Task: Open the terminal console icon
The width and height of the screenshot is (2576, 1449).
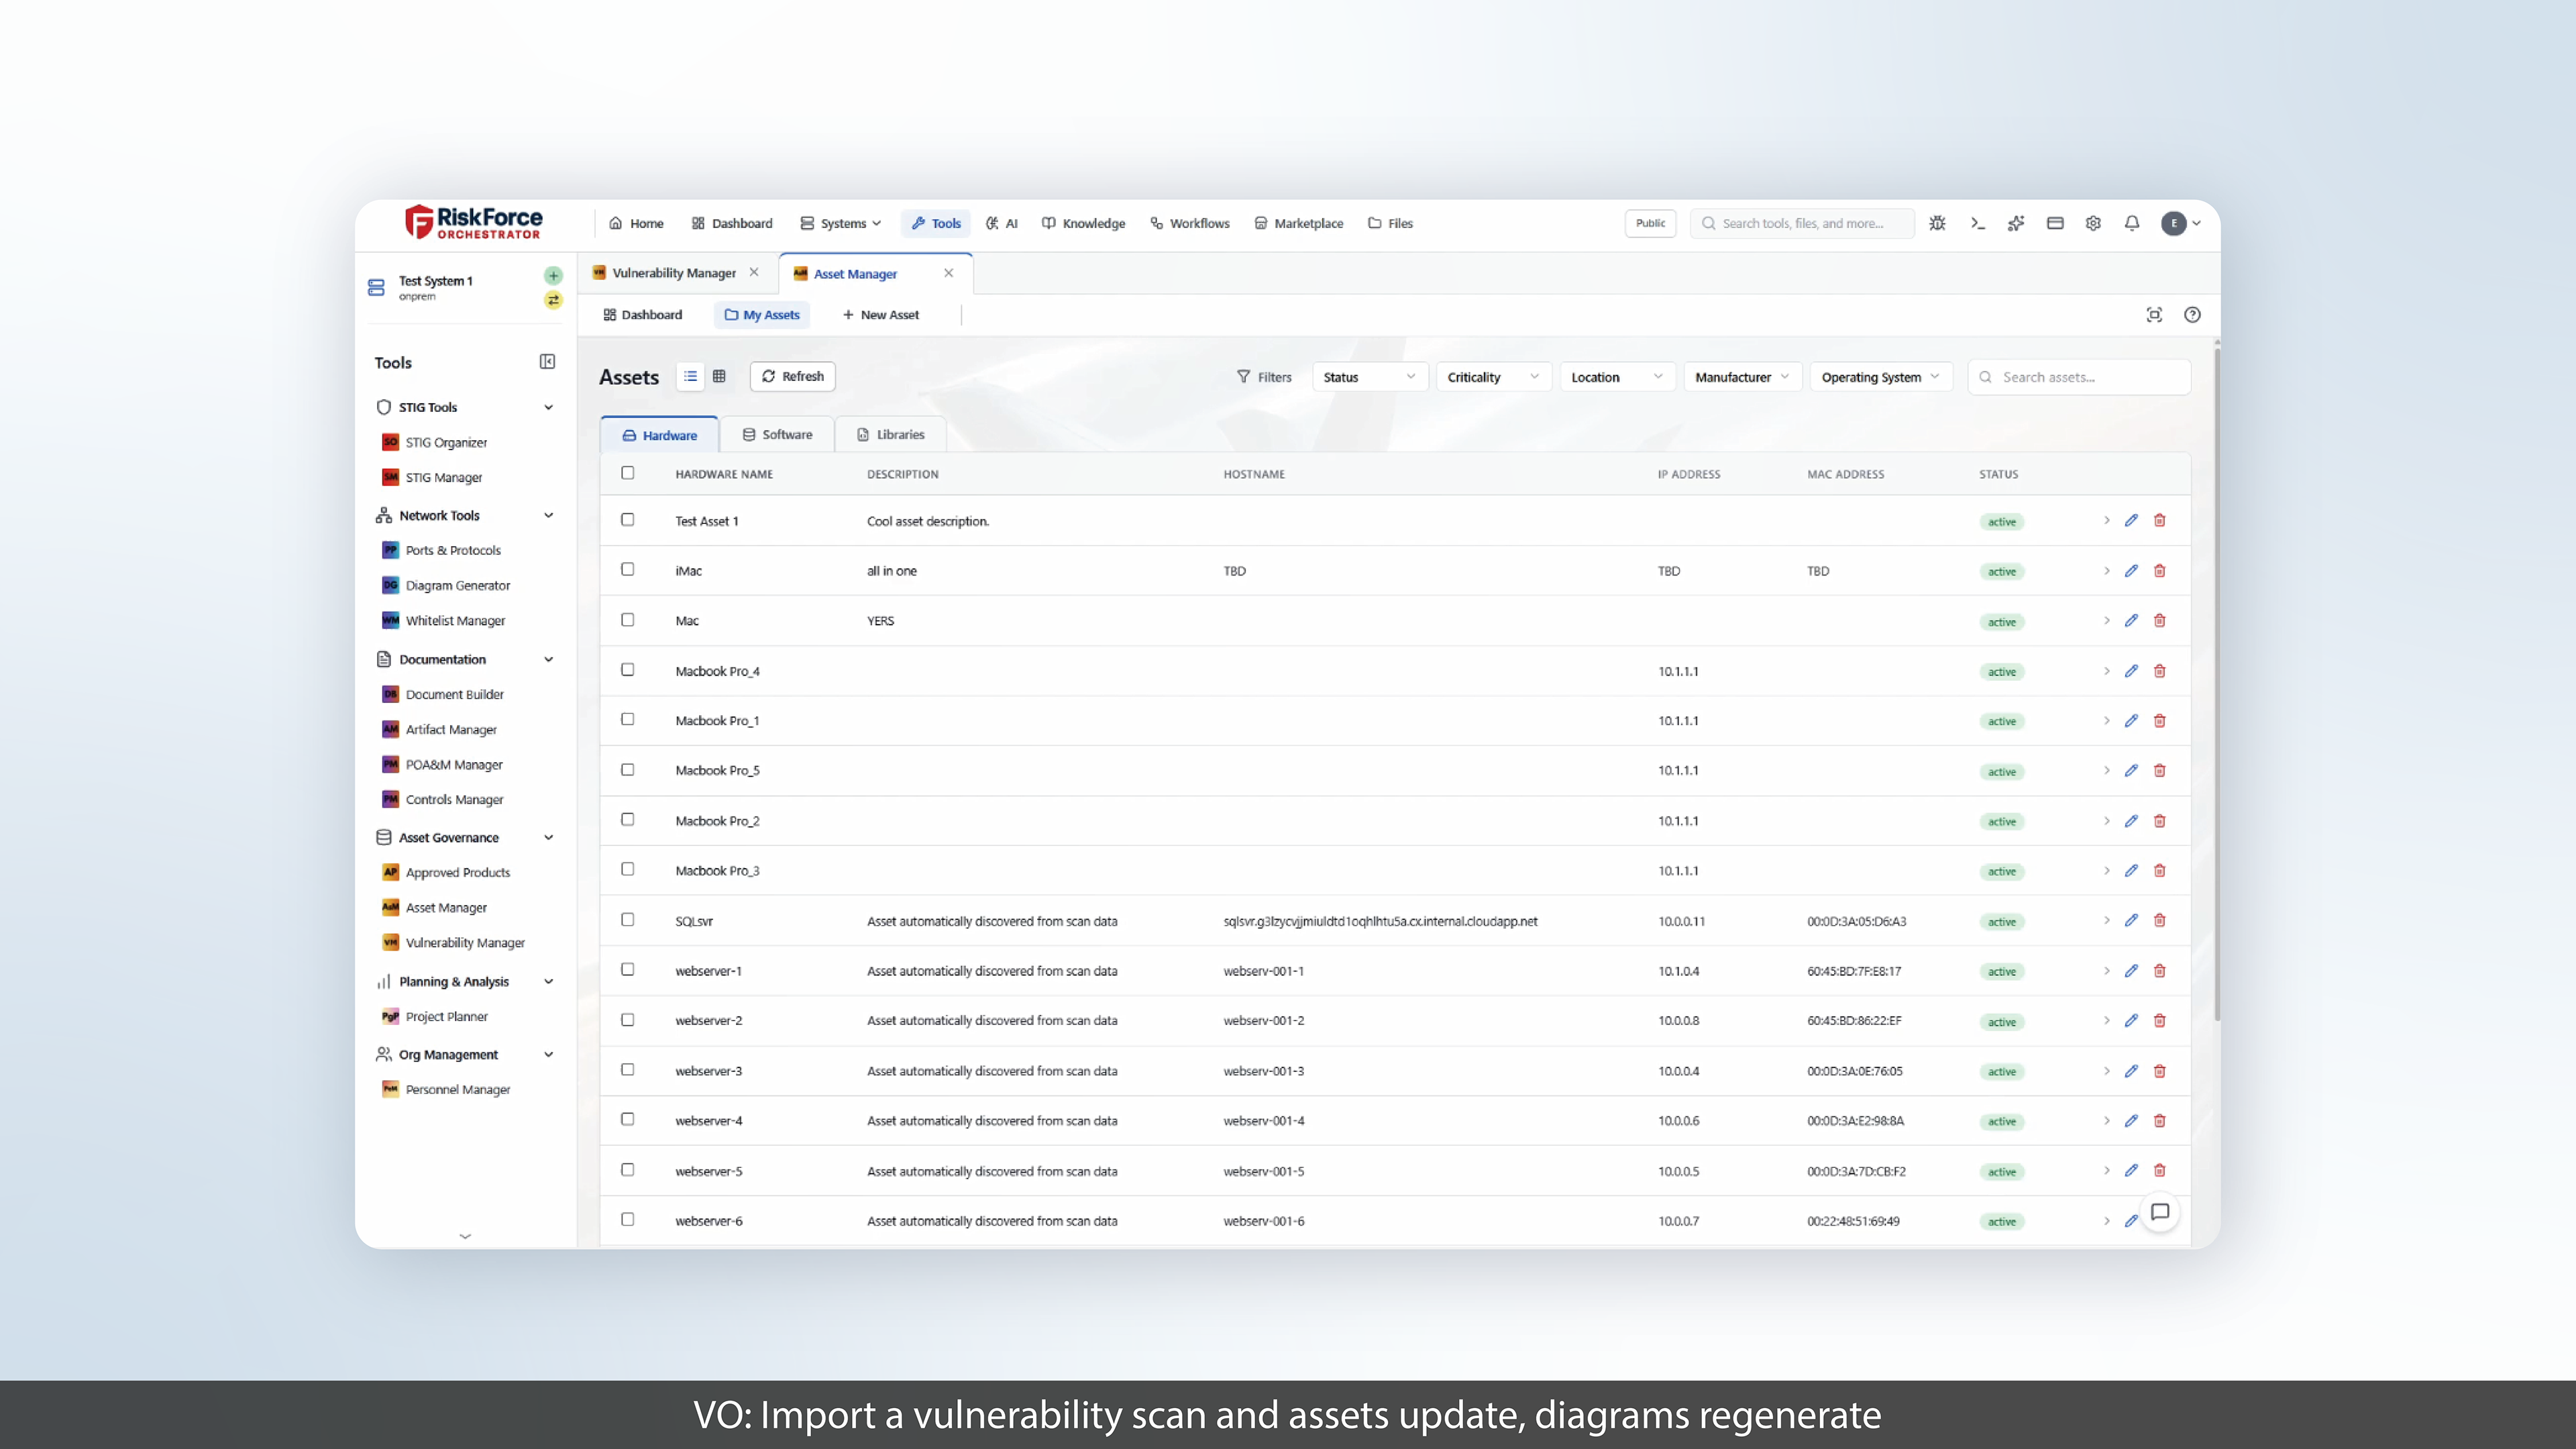Action: point(1977,223)
